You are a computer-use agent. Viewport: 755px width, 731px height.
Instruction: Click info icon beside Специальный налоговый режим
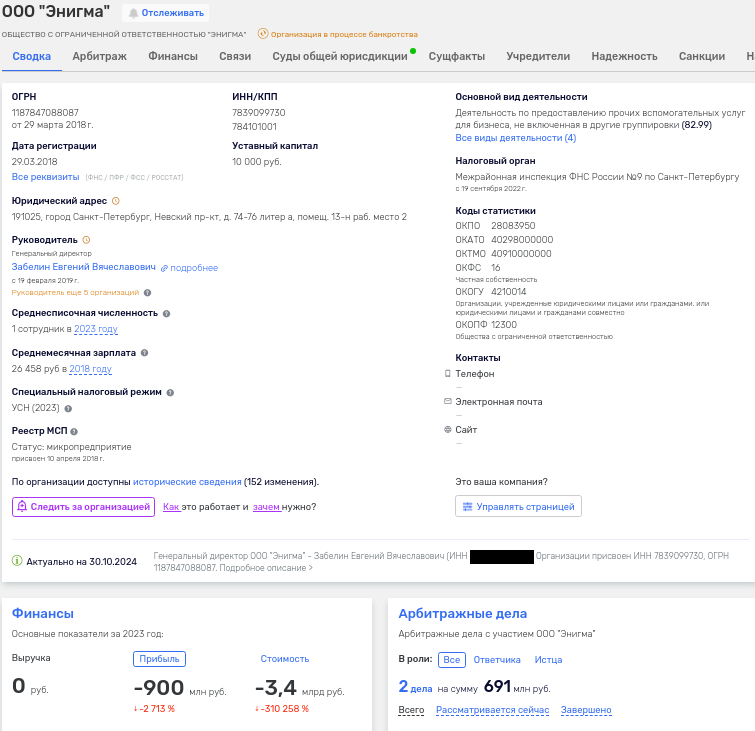(x=168, y=392)
